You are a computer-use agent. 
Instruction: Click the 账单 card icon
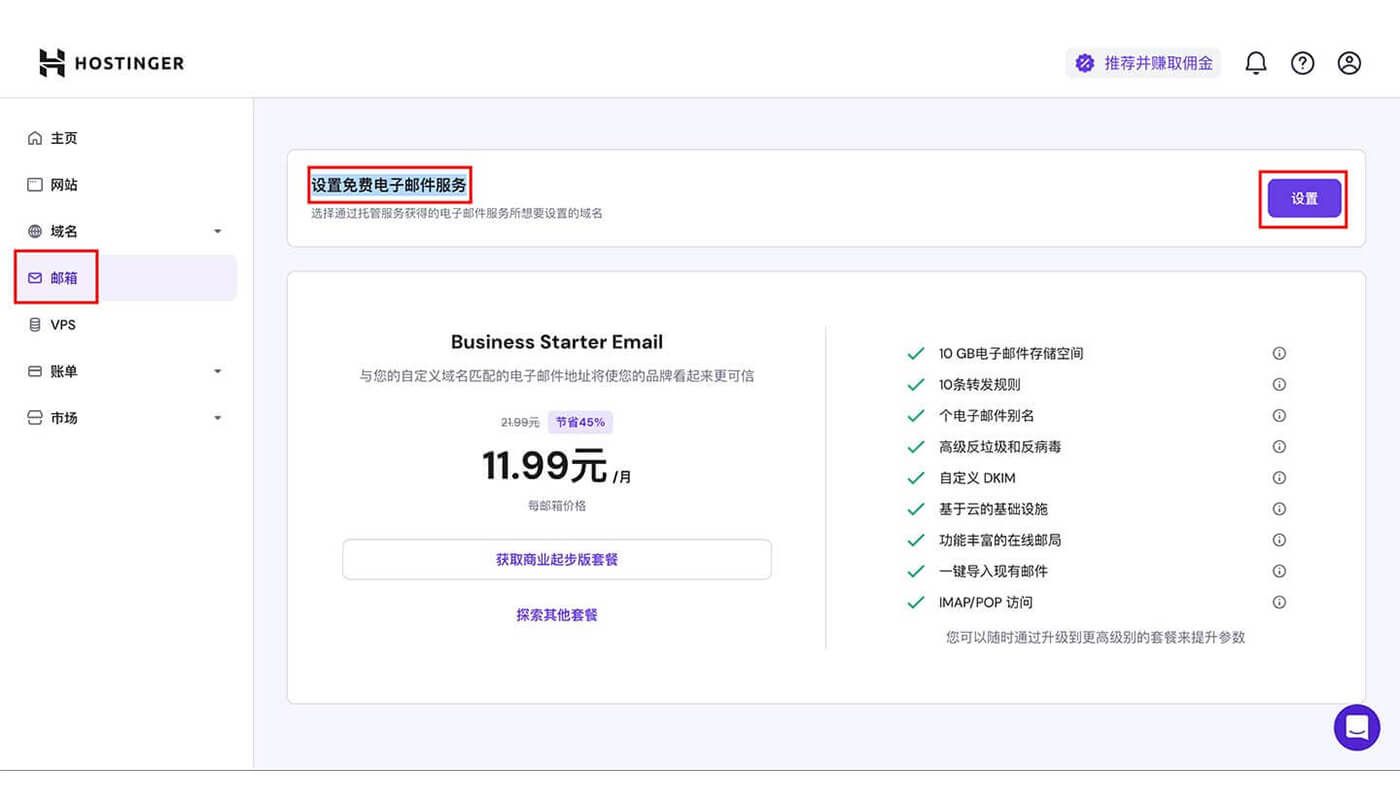(35, 371)
